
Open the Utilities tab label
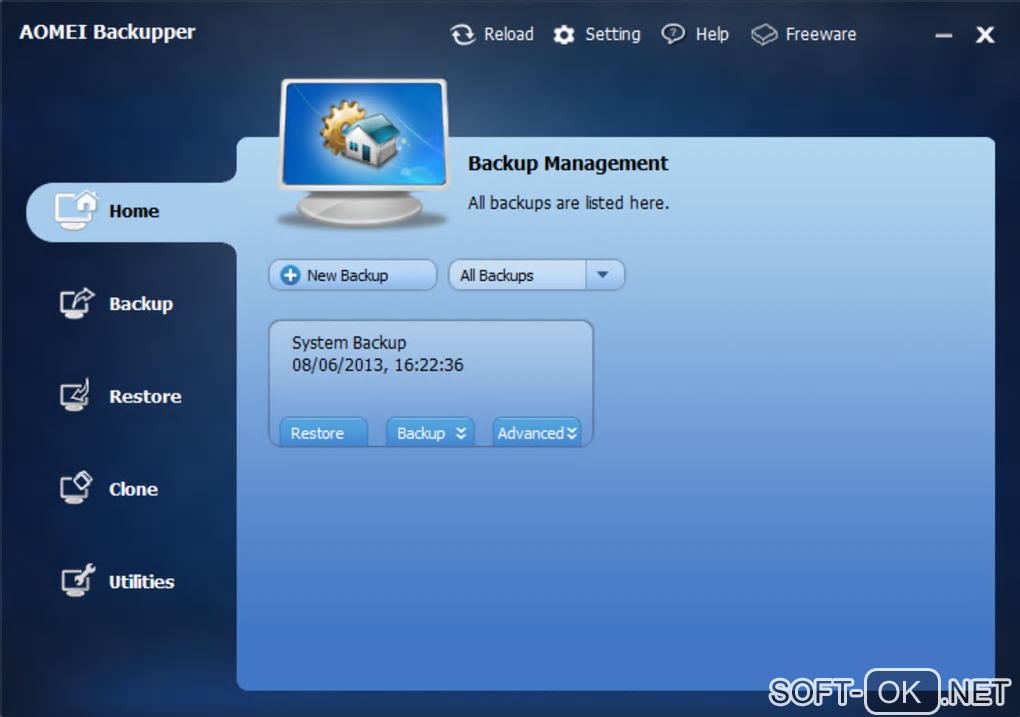click(142, 582)
